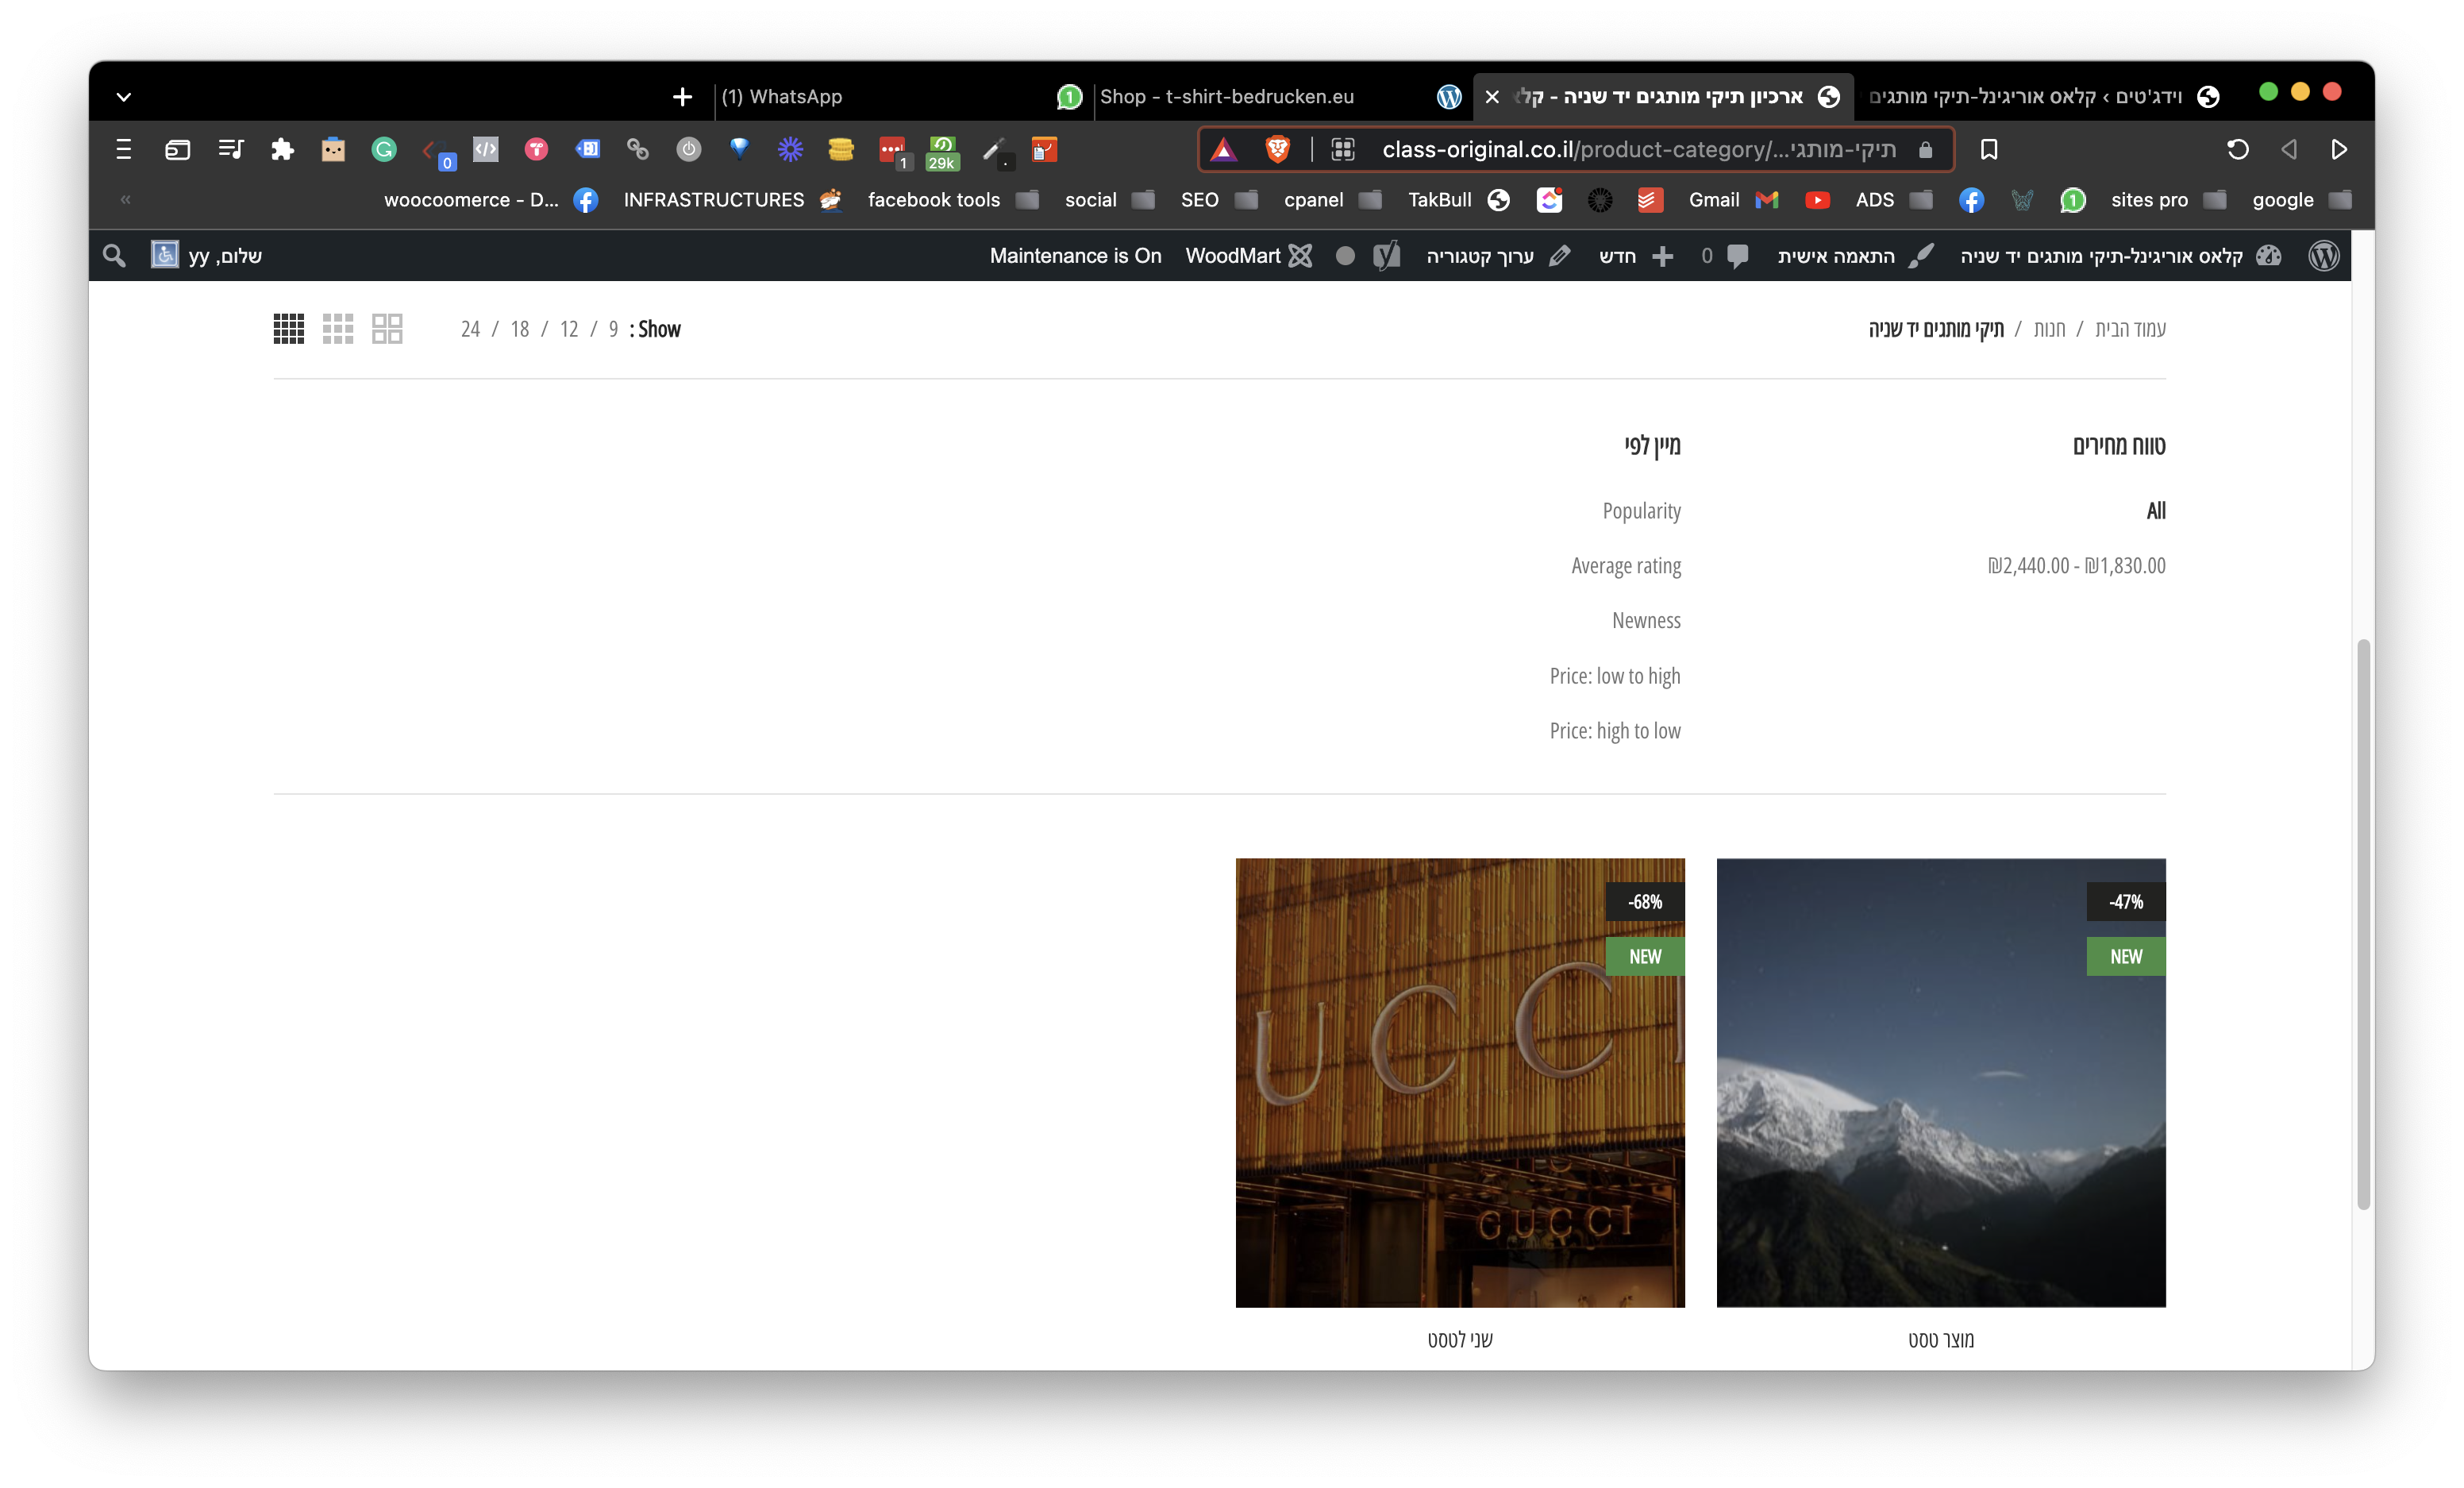Close the active 'ארכיון תיקי מותגים' tab
The width and height of the screenshot is (2464, 1488).
1492,97
